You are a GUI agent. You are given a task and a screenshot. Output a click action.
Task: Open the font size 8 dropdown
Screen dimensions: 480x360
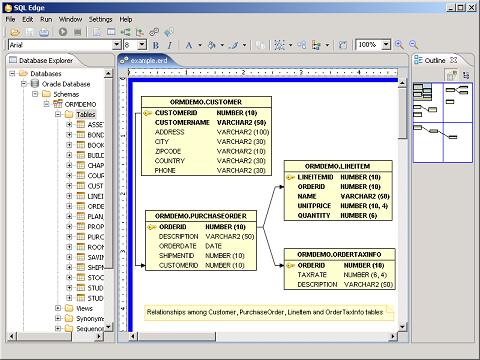[x=142, y=45]
